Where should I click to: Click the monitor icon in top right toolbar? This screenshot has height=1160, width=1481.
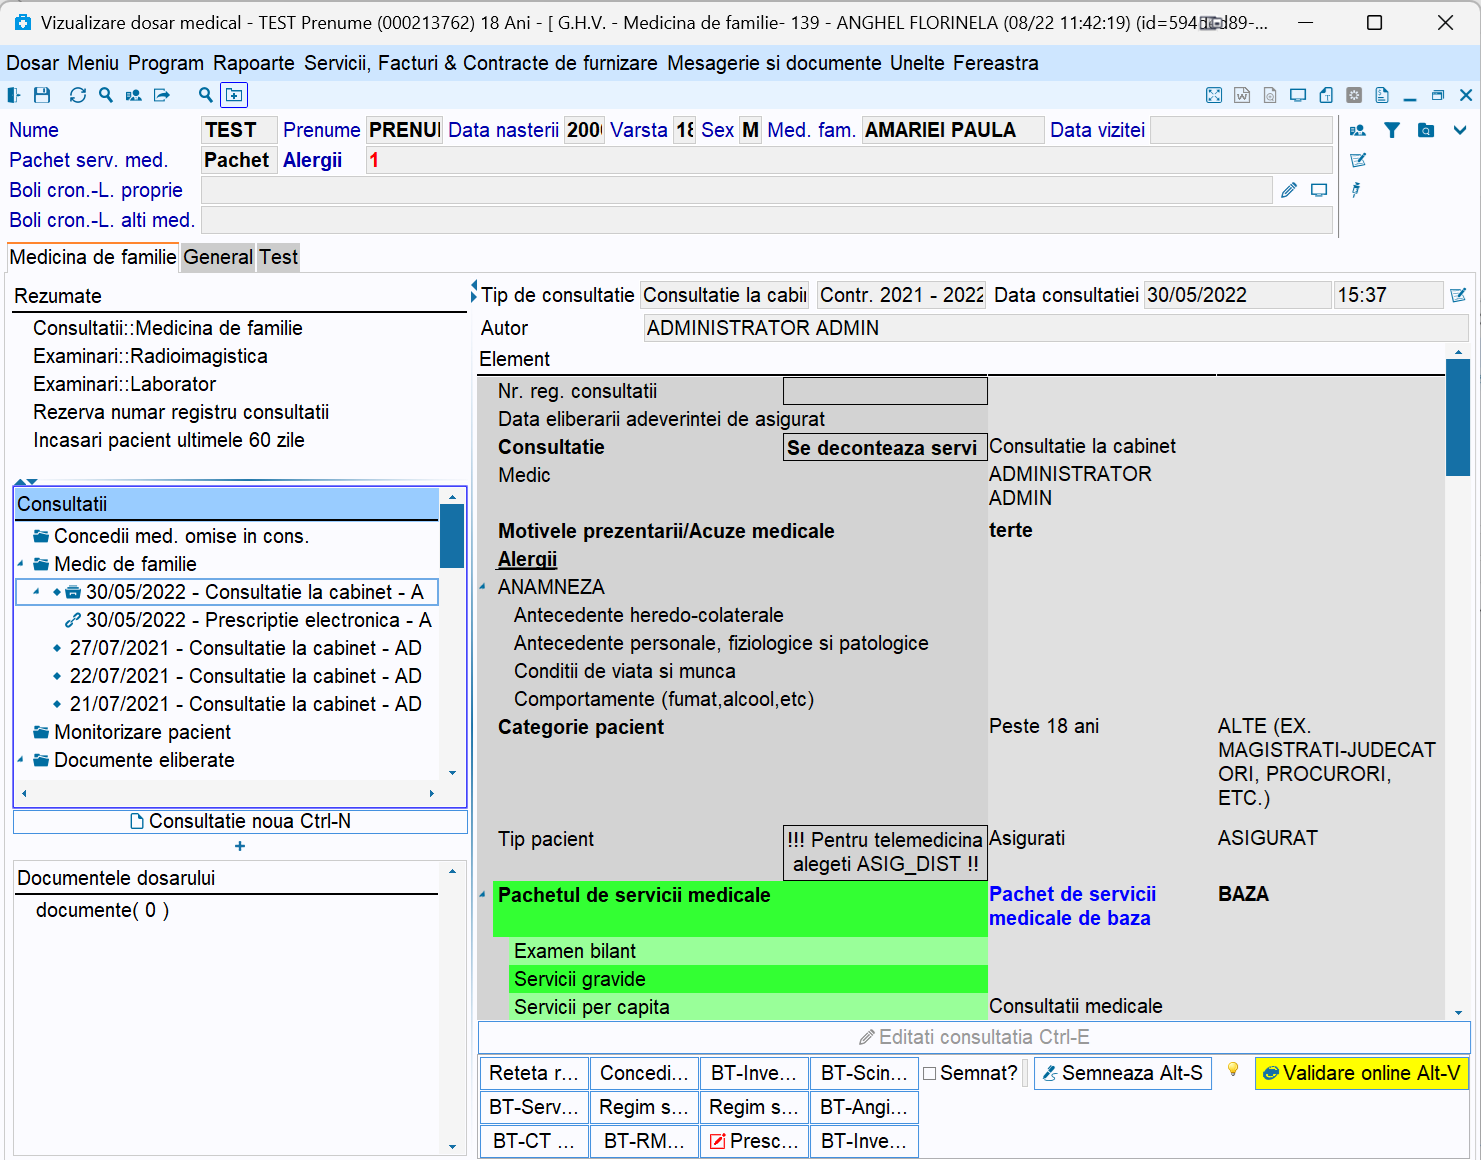pos(1298,95)
